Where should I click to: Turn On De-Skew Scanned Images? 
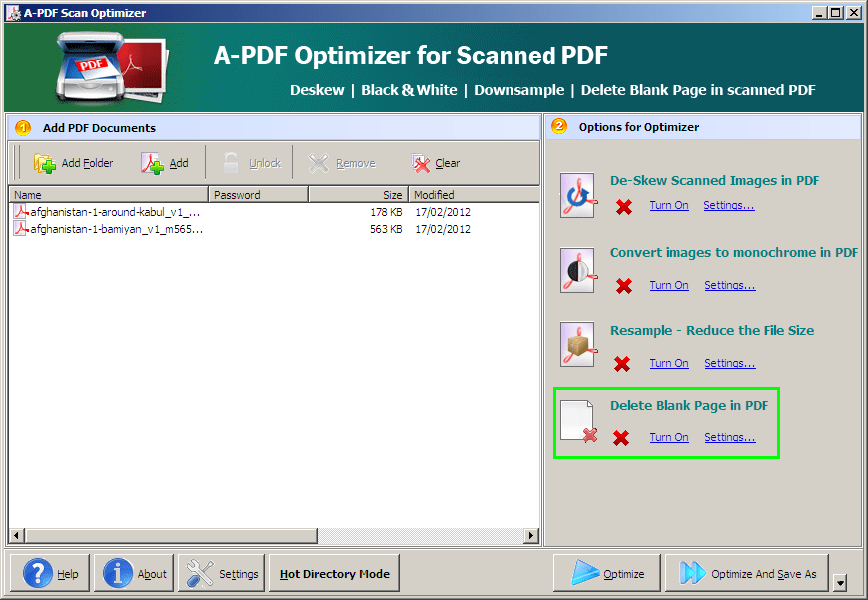coord(669,205)
